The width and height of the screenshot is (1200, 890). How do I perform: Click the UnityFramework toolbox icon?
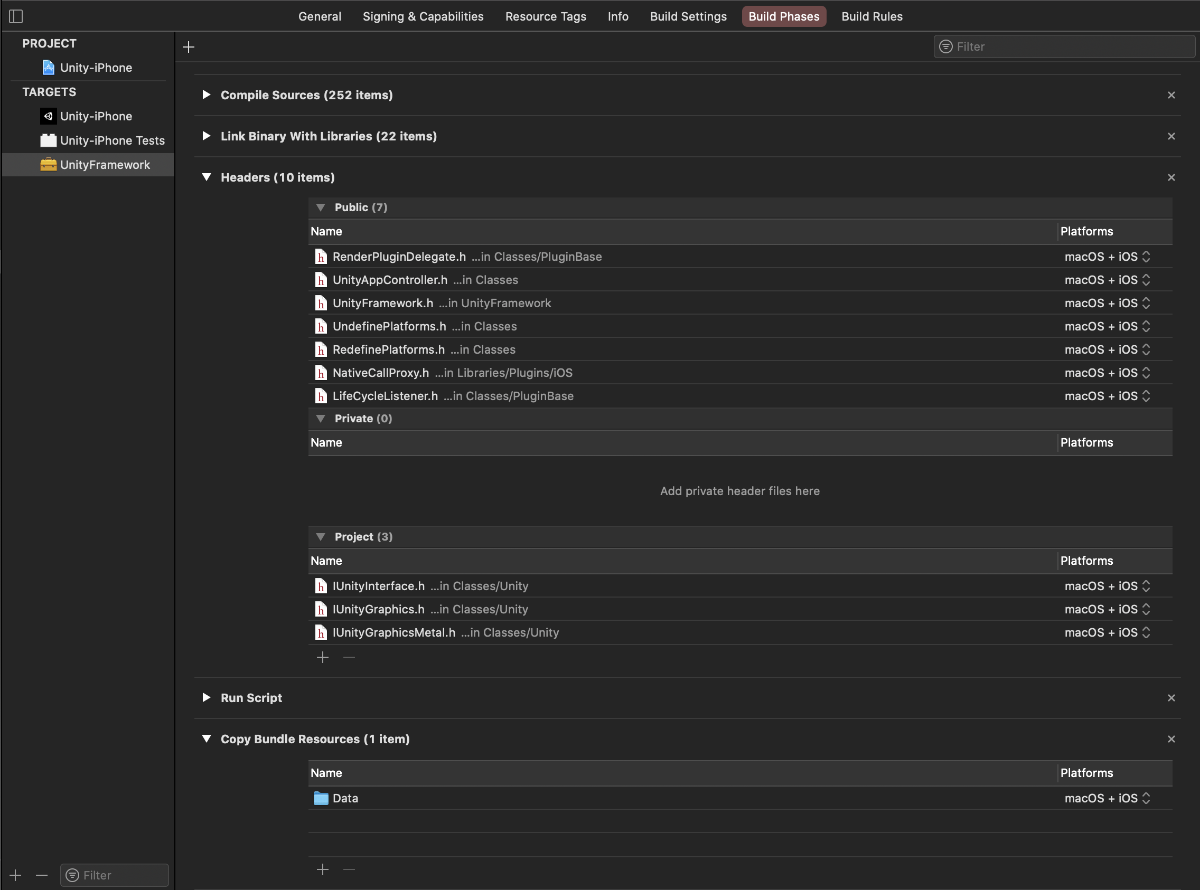(48, 165)
